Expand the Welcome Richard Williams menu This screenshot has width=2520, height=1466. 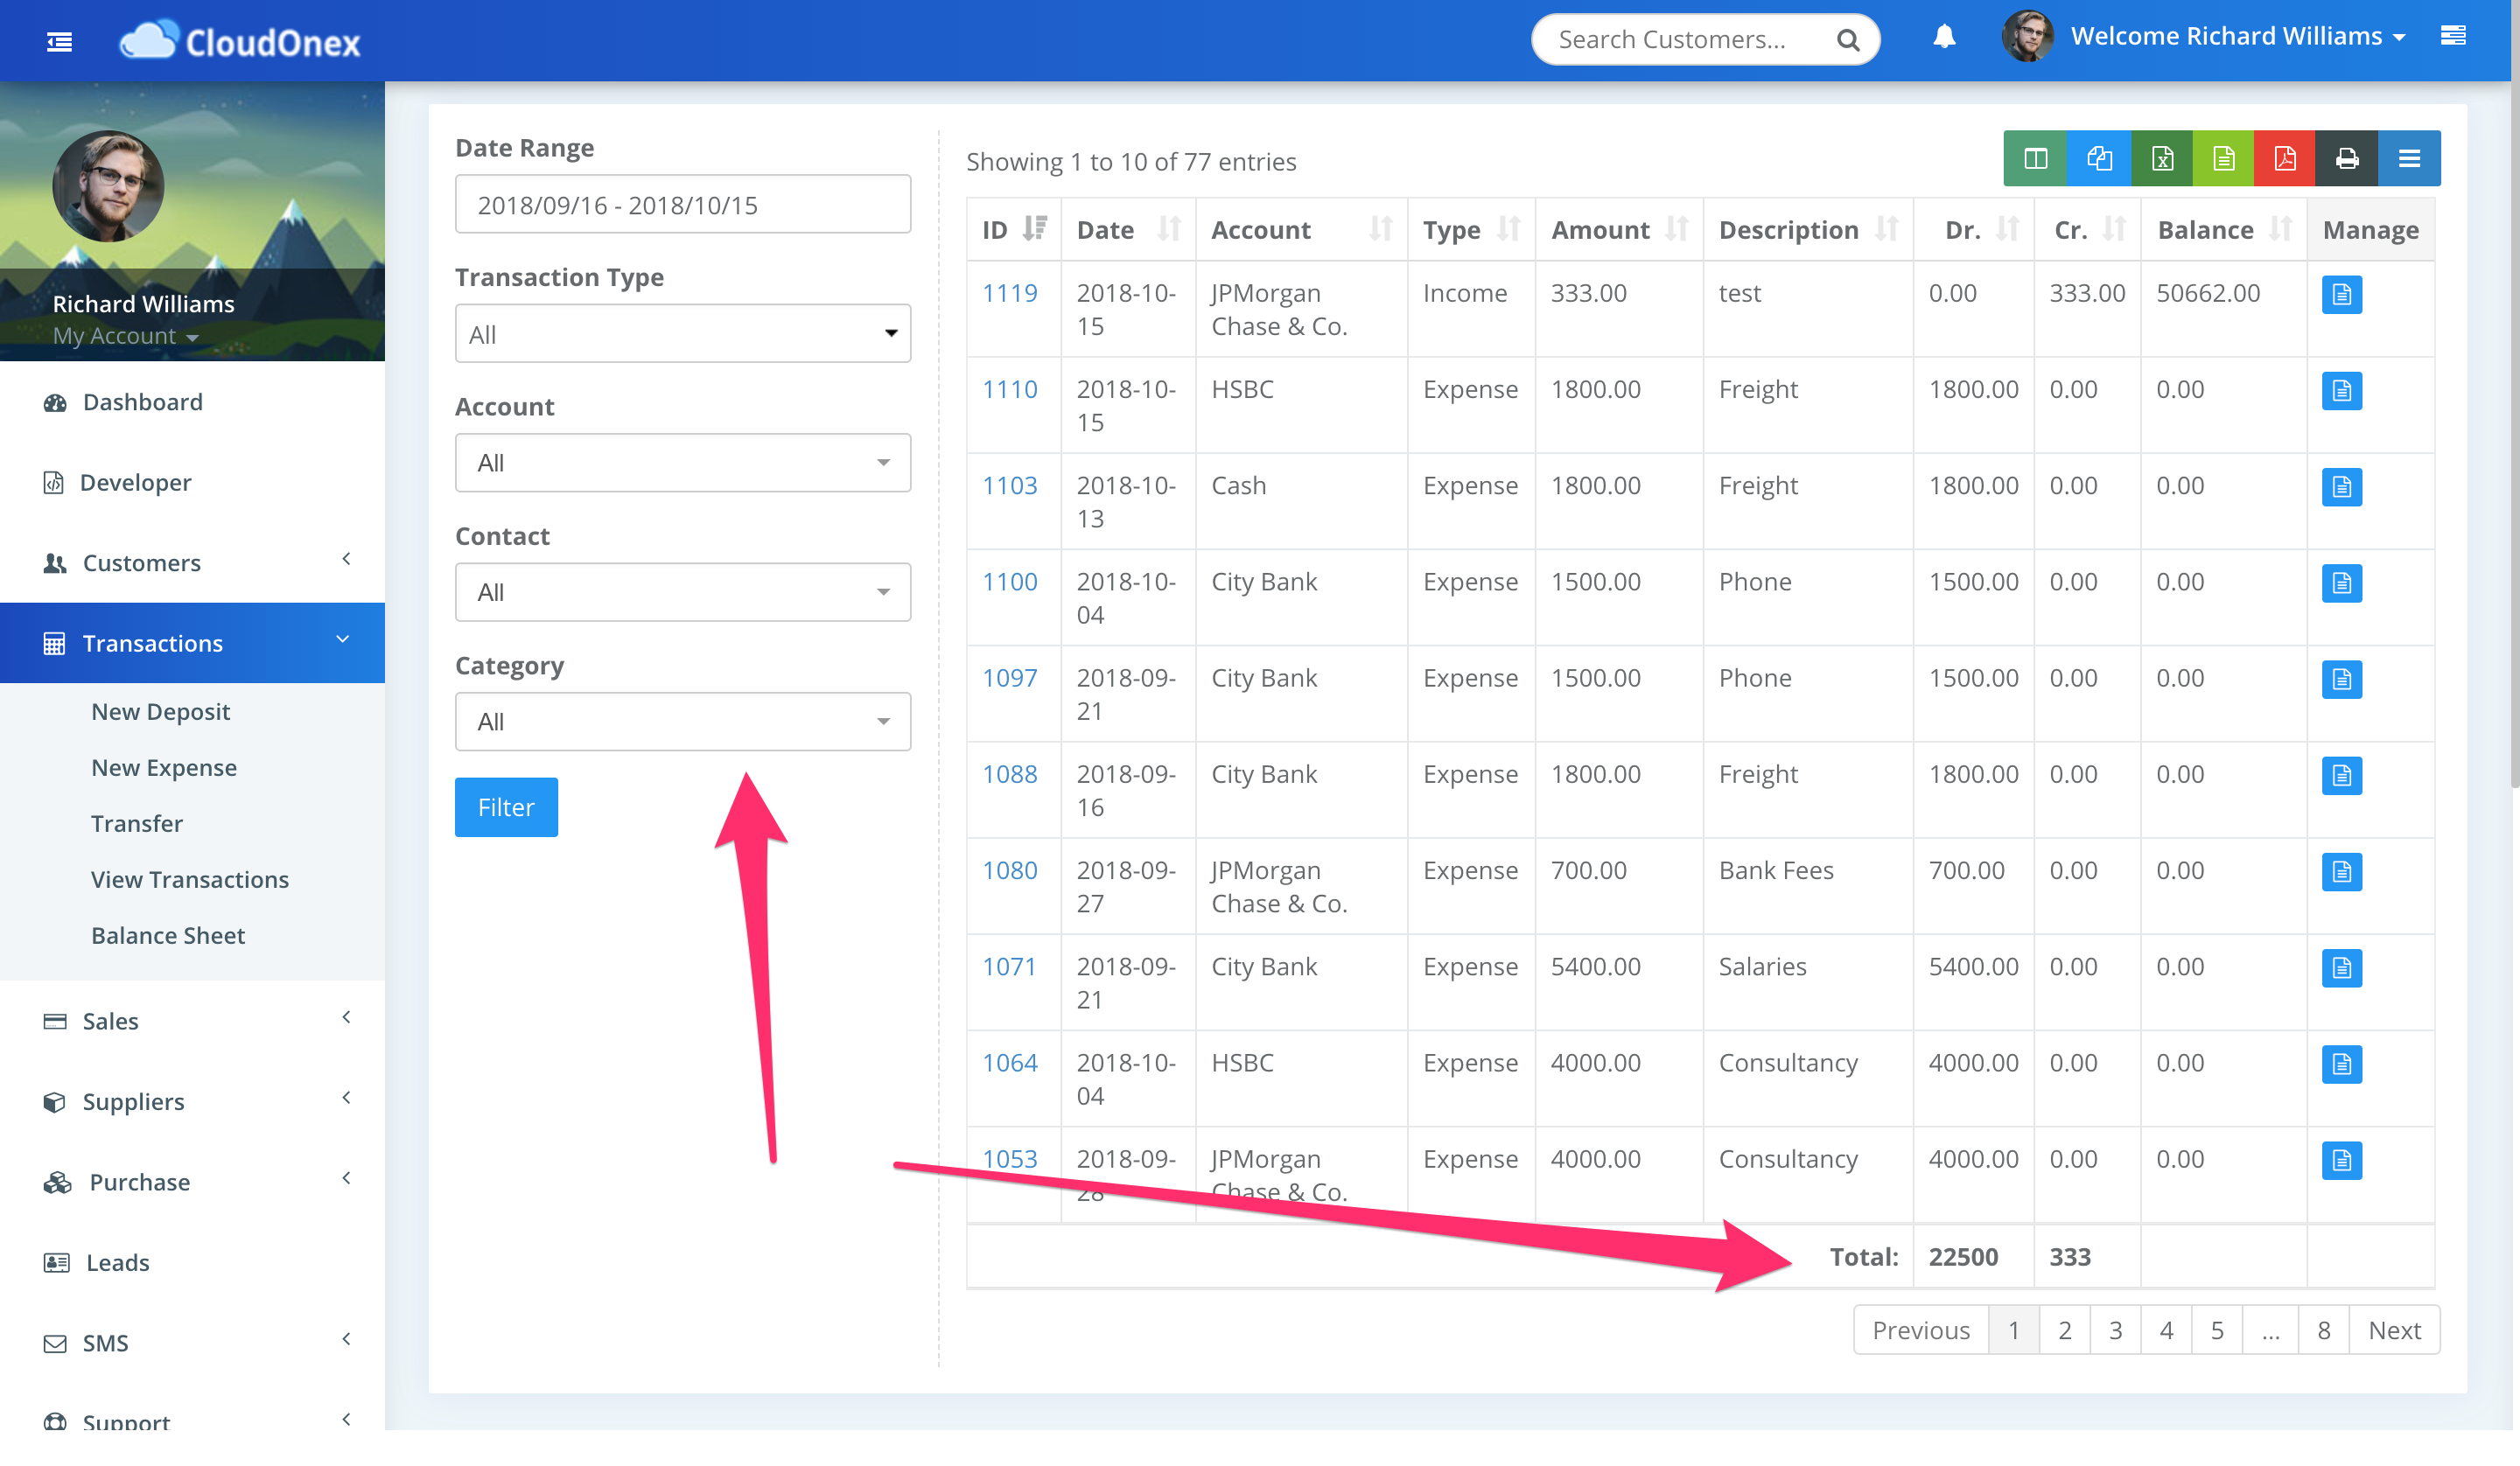2238,37
